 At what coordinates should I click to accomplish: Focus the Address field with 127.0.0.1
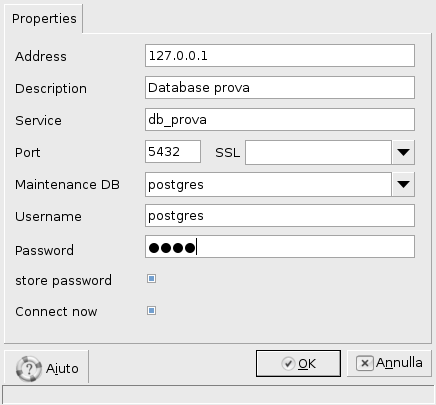(x=280, y=56)
